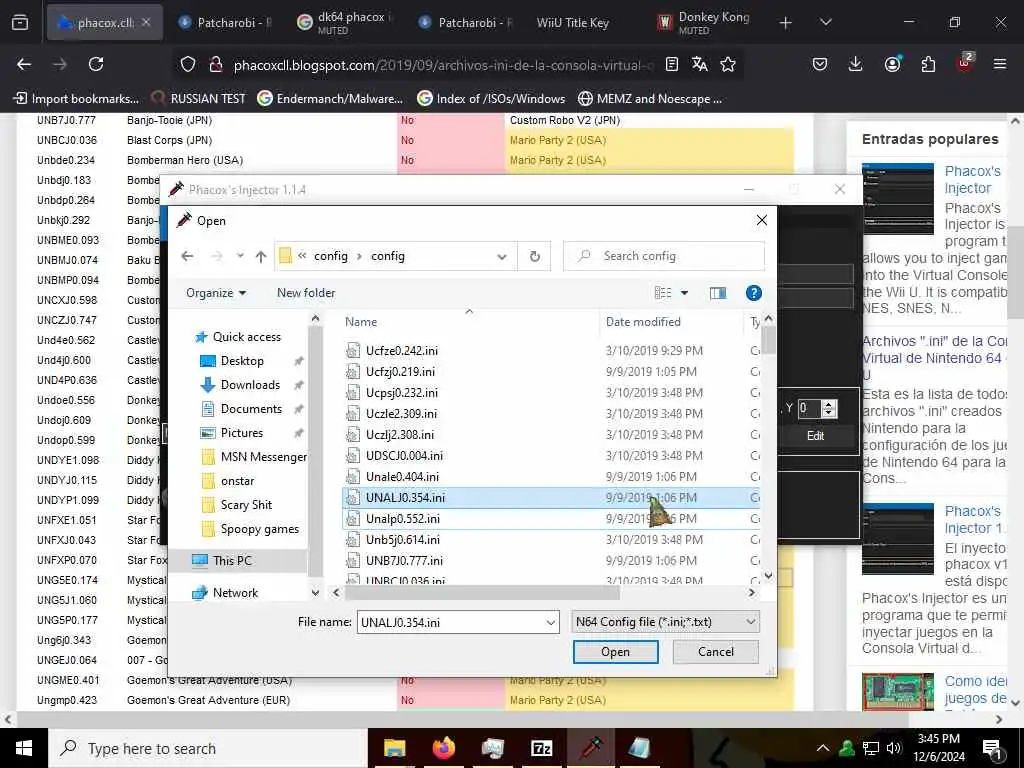
Task: Open a new browser tab
Action: pos(786,23)
